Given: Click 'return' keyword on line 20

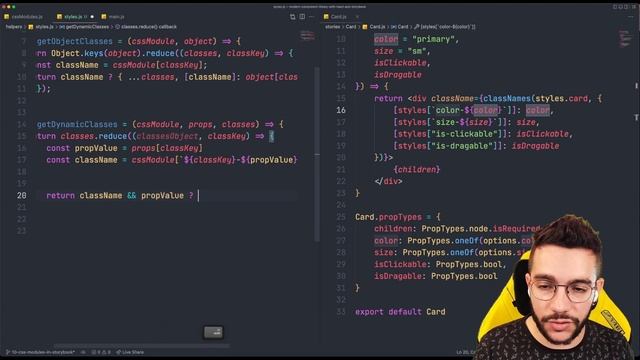Looking at the screenshot, I should tap(60, 196).
